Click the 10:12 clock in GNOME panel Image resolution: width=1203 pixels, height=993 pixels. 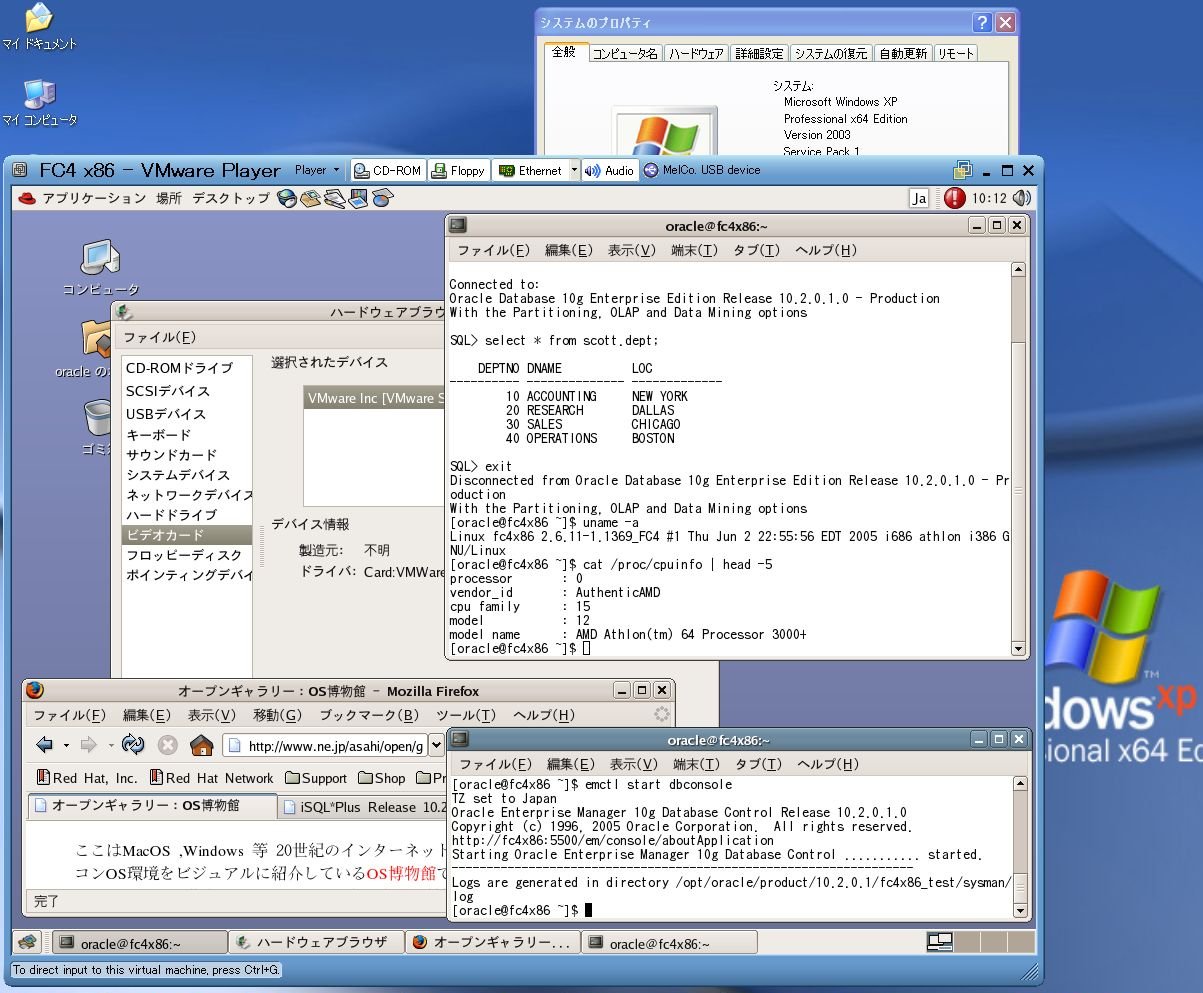[x=989, y=198]
